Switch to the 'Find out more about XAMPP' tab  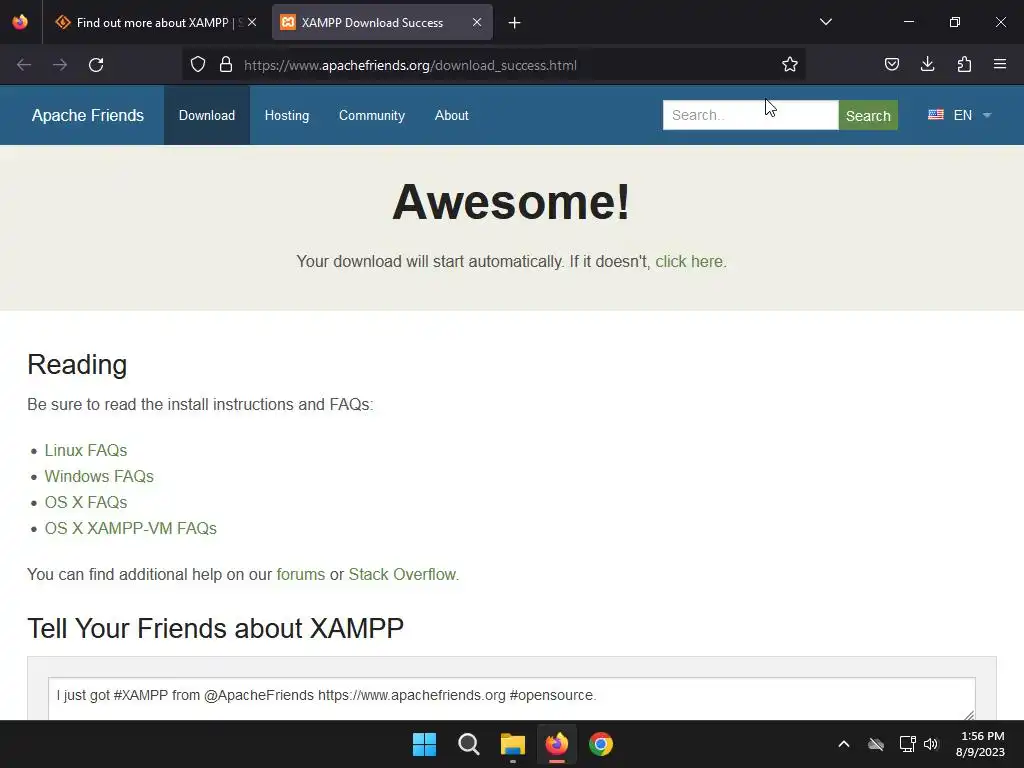pos(150,22)
